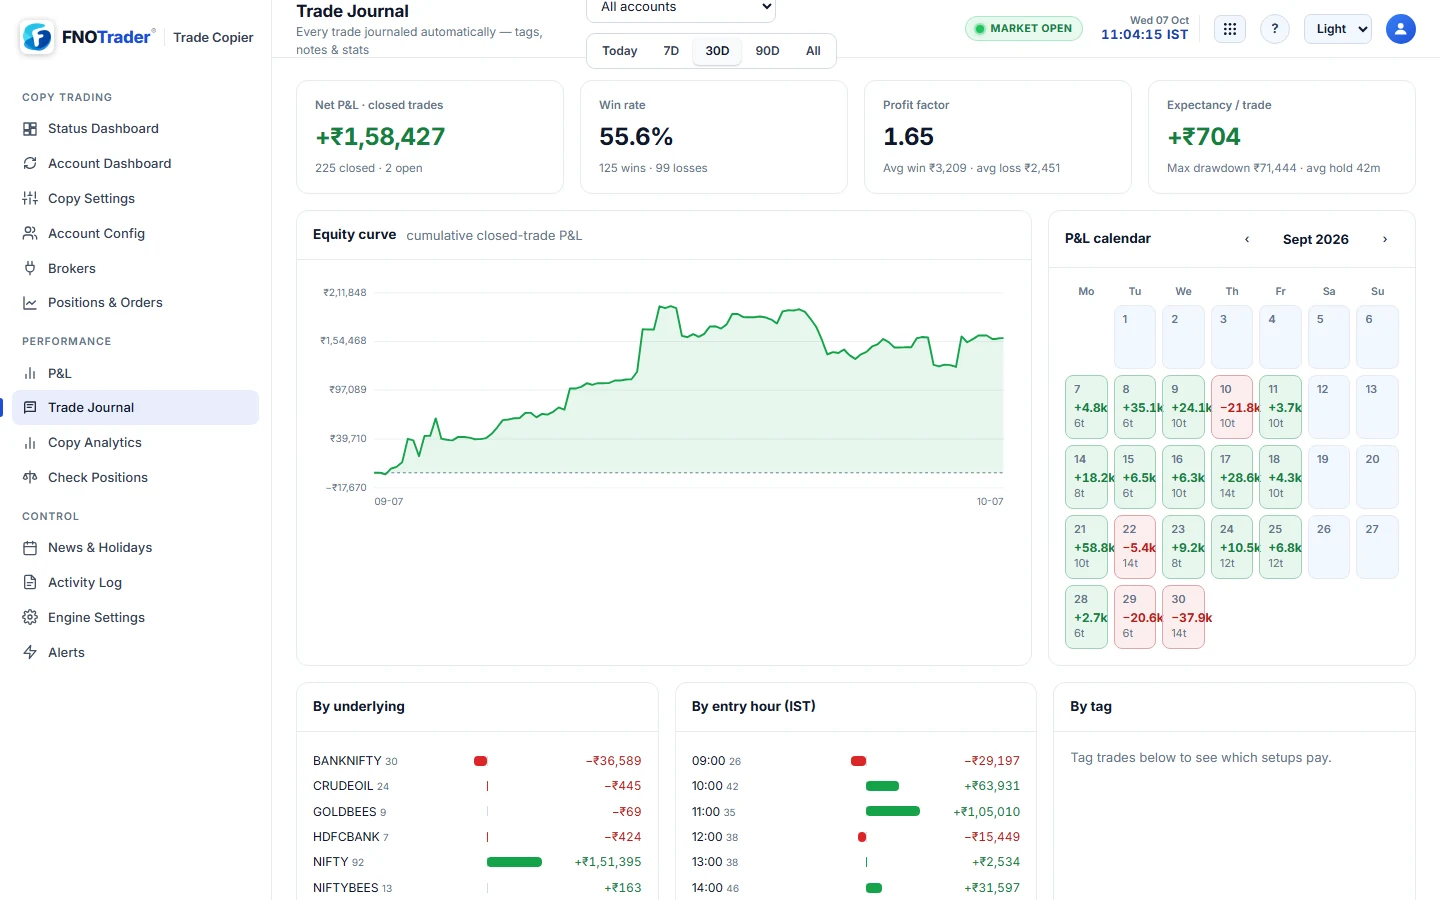Open Account Config page

pyautogui.click(x=135, y=234)
